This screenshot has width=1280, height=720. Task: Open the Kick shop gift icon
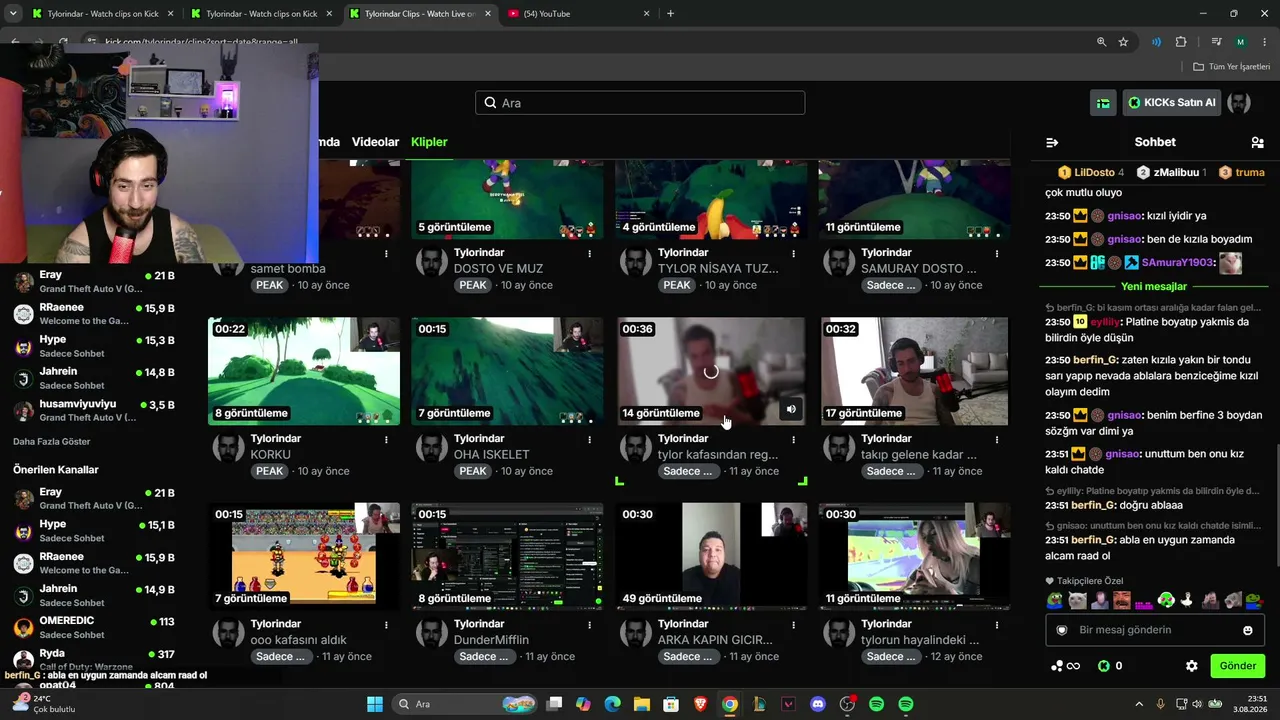(1103, 103)
